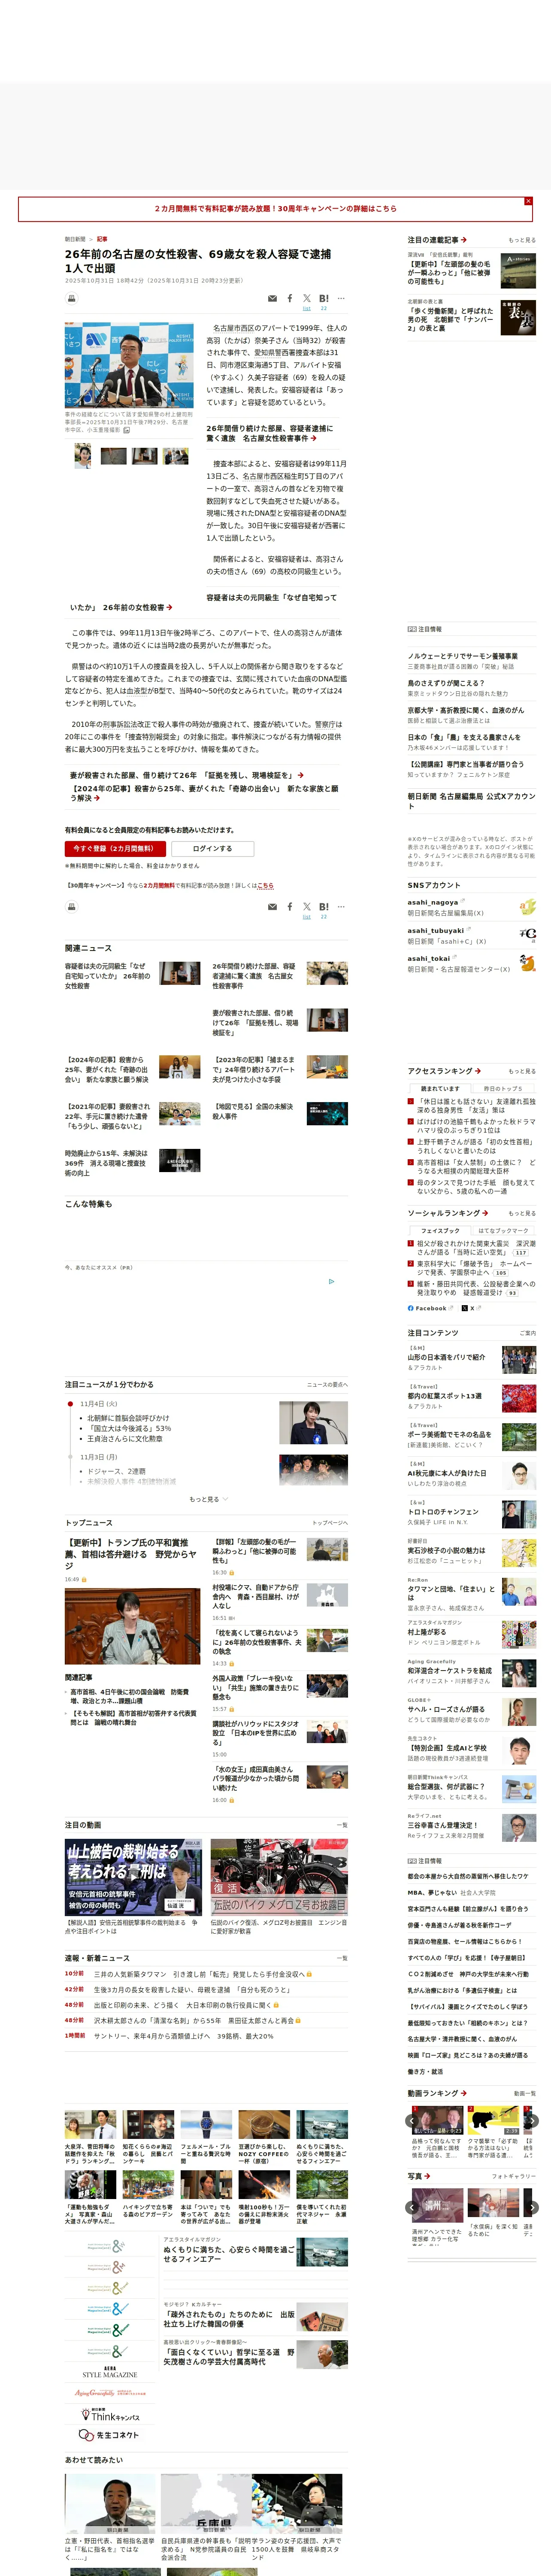
Task: Open 朝日新聞 名古屋編集局 公式Xアカウント link
Action: click(471, 801)
